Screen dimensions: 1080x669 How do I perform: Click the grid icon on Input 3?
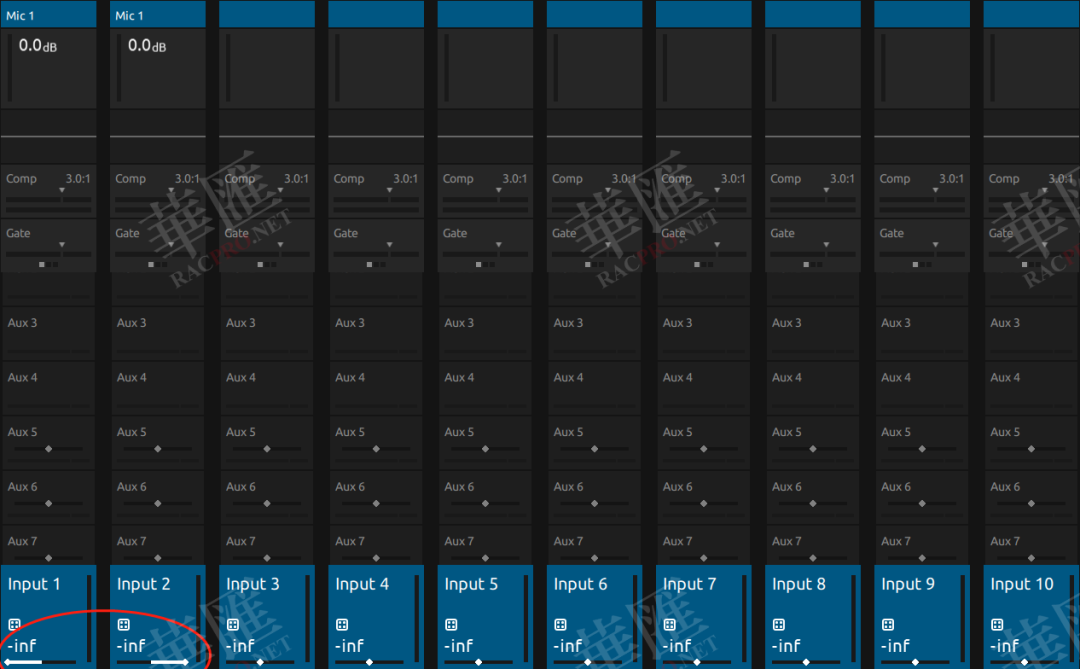point(233,624)
